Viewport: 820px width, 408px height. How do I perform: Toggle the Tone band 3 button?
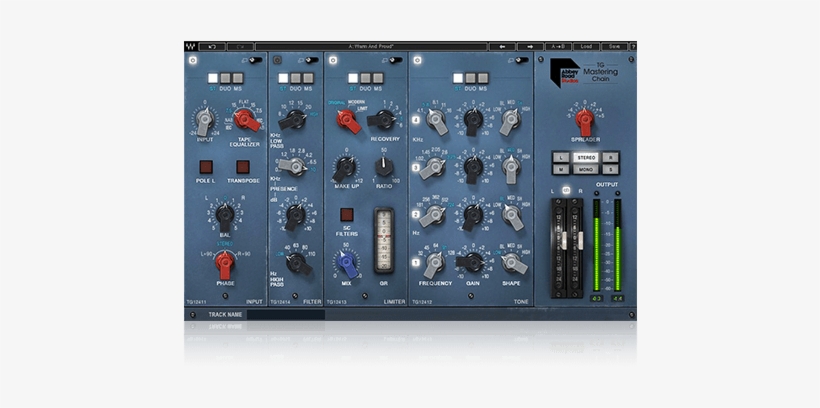click(416, 167)
